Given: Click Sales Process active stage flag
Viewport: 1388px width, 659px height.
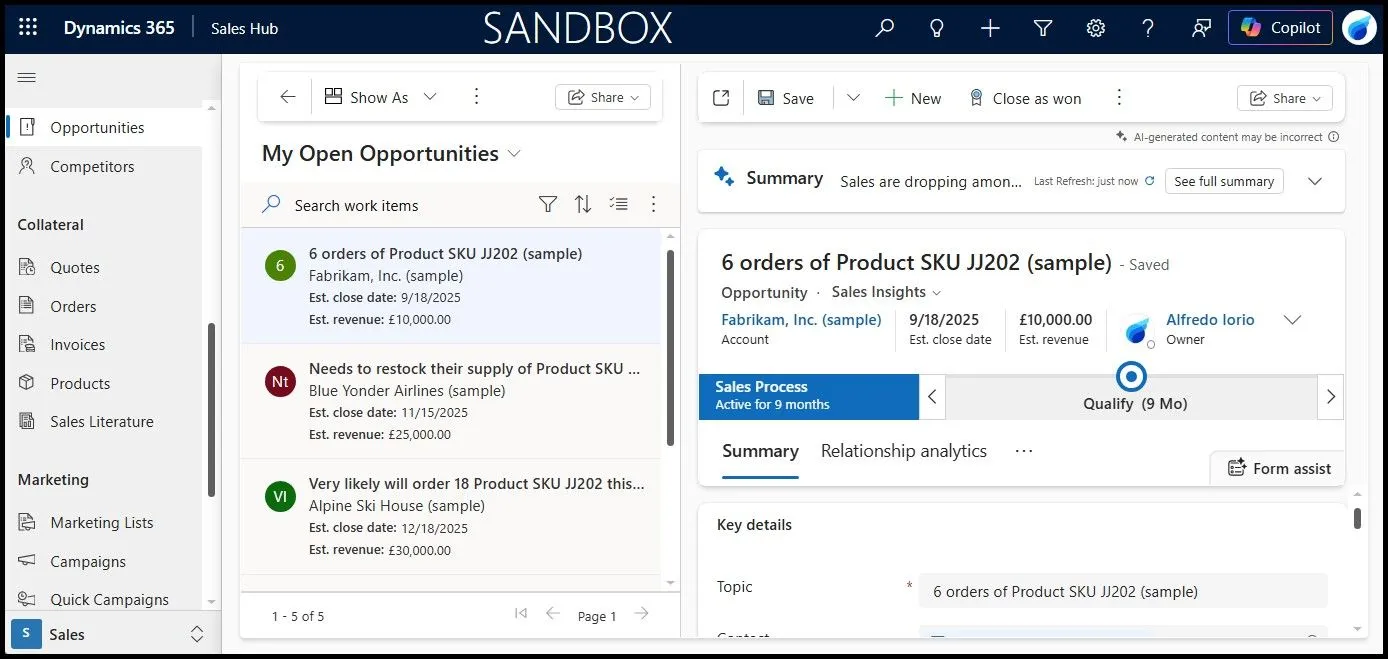Looking at the screenshot, I should coord(808,396).
